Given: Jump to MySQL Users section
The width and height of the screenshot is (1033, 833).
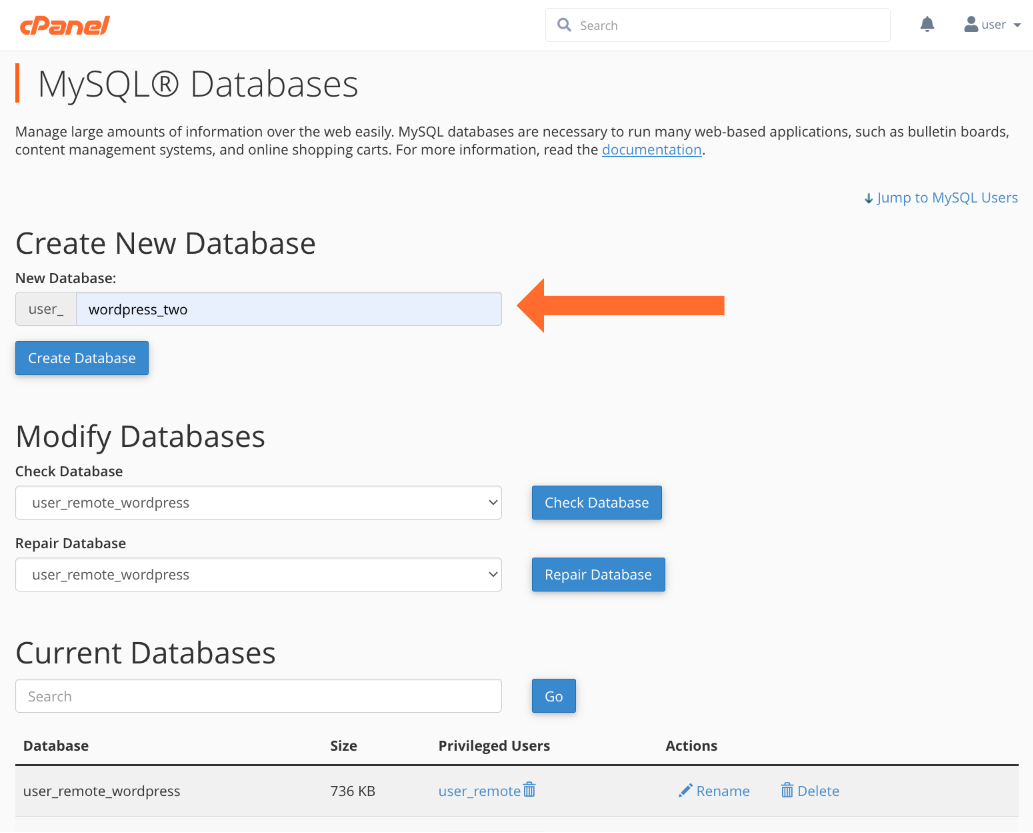Looking at the screenshot, I should (940, 198).
